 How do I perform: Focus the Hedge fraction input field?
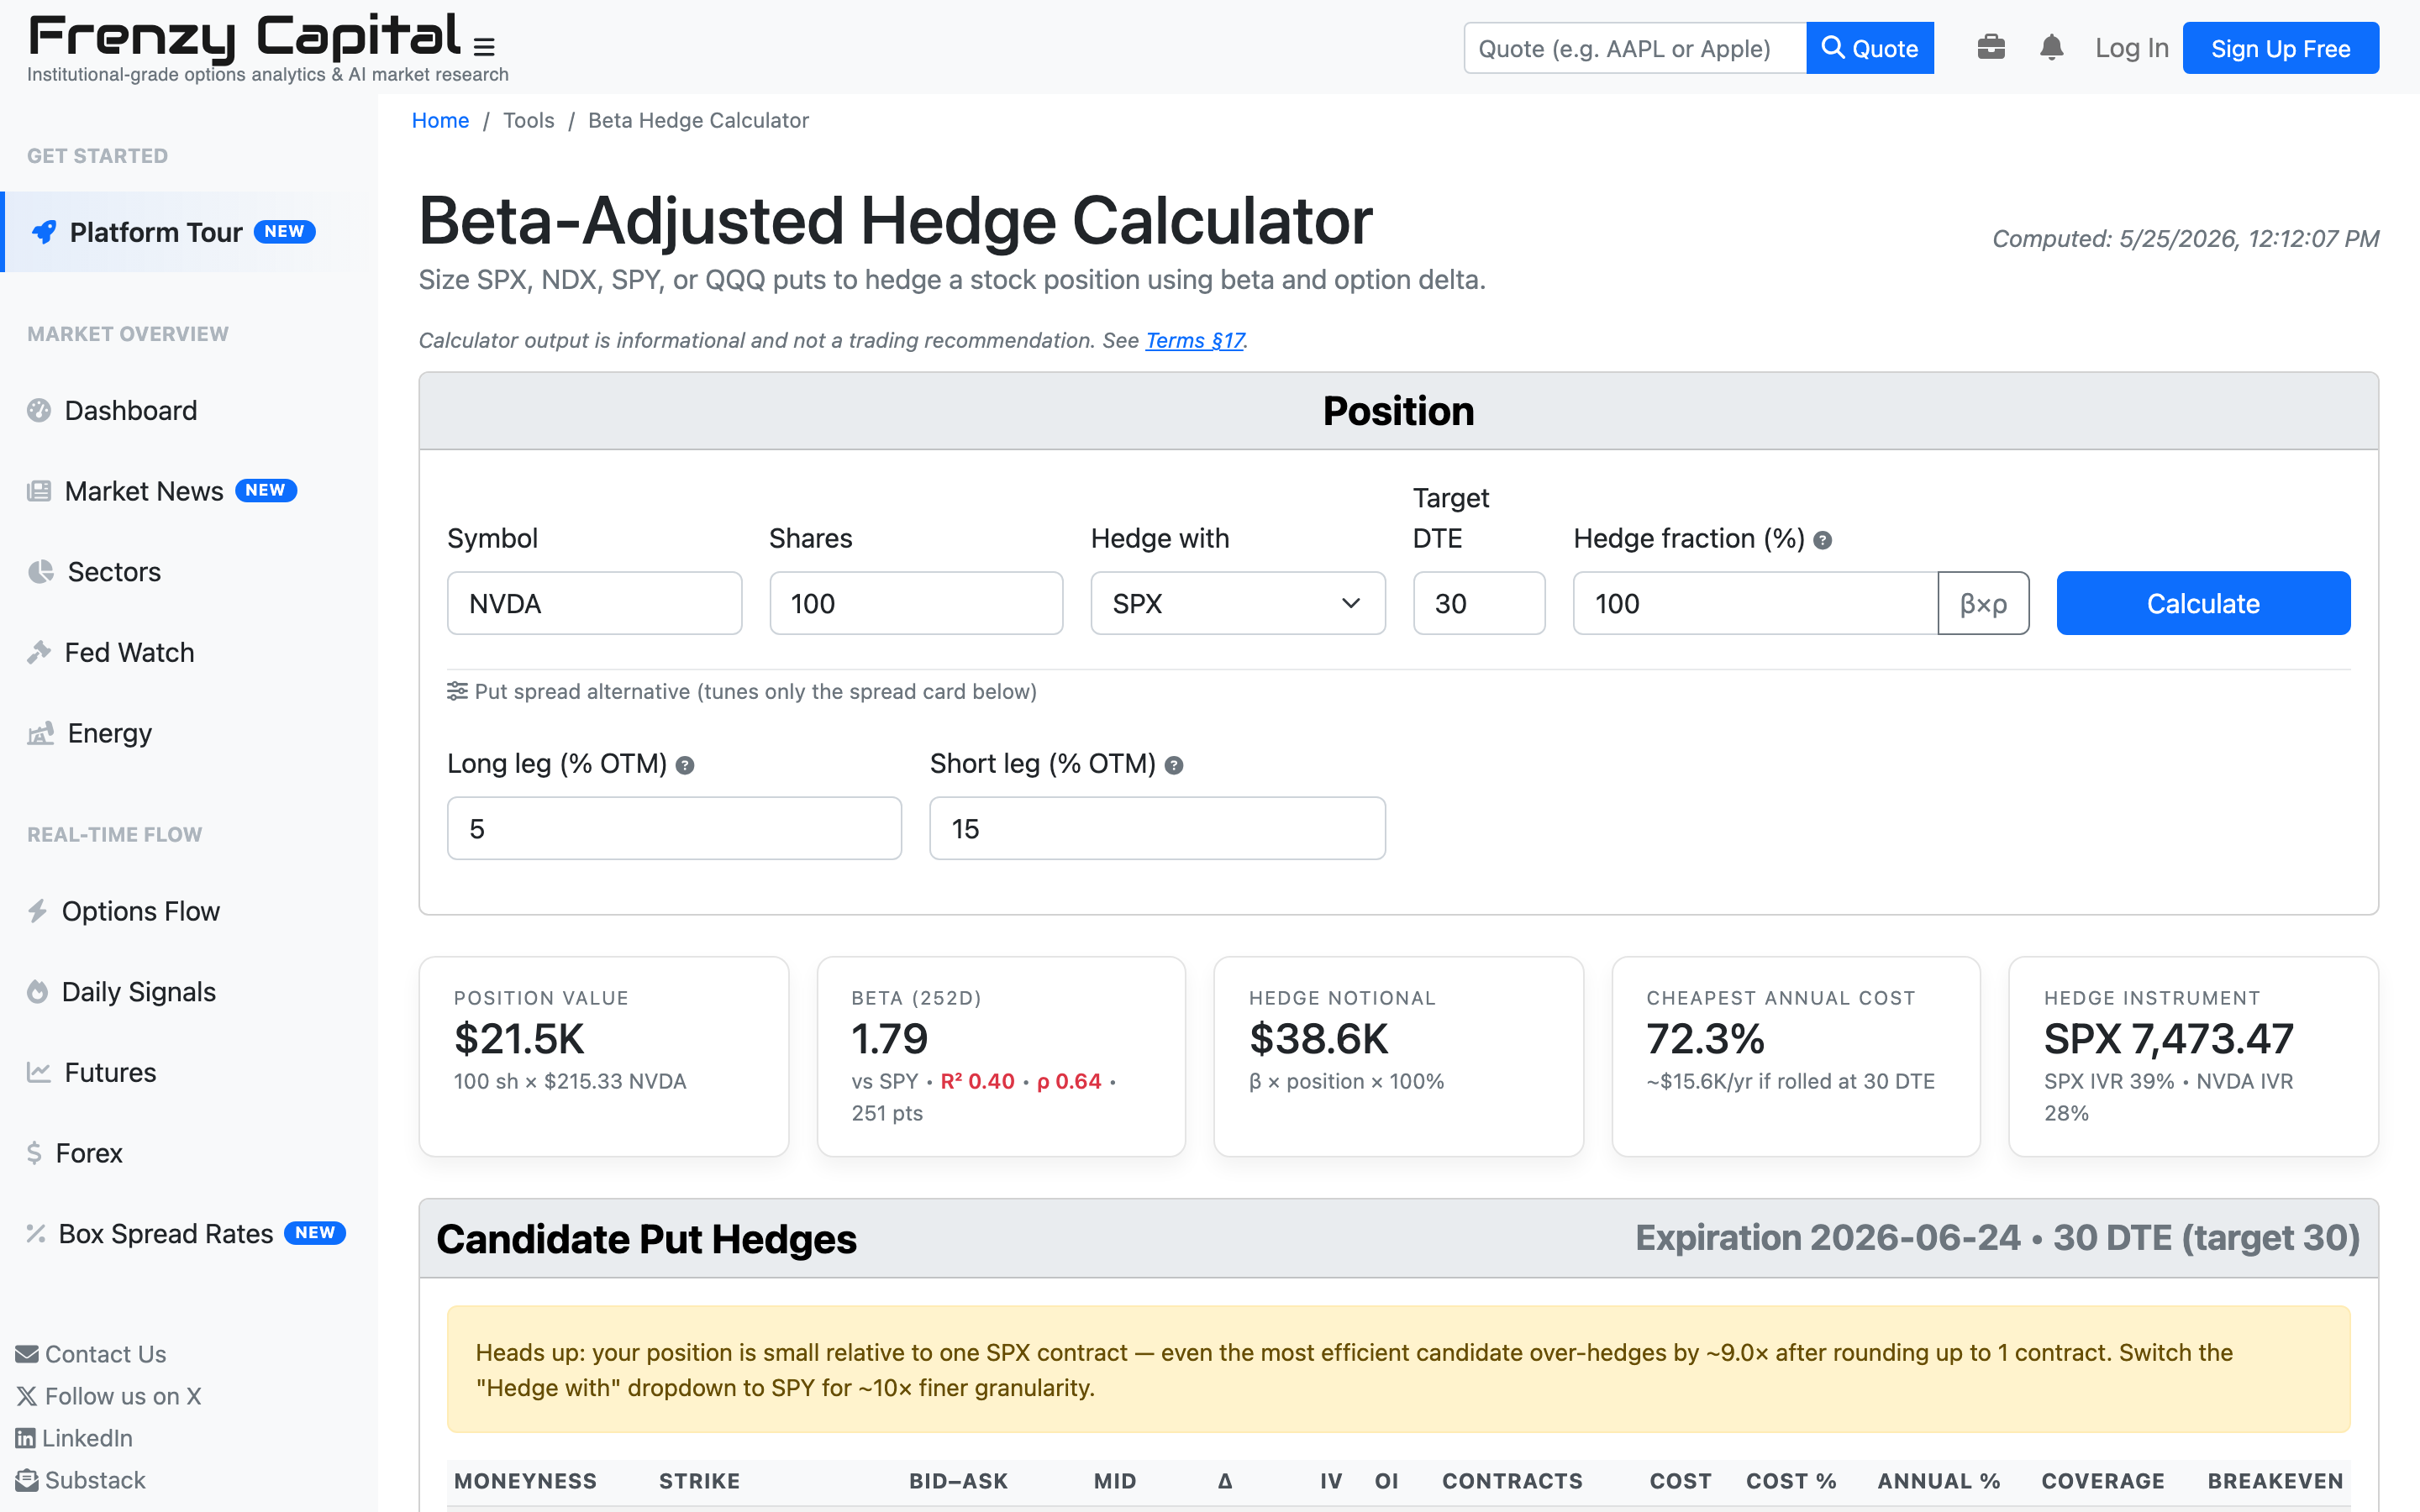[x=1755, y=603]
